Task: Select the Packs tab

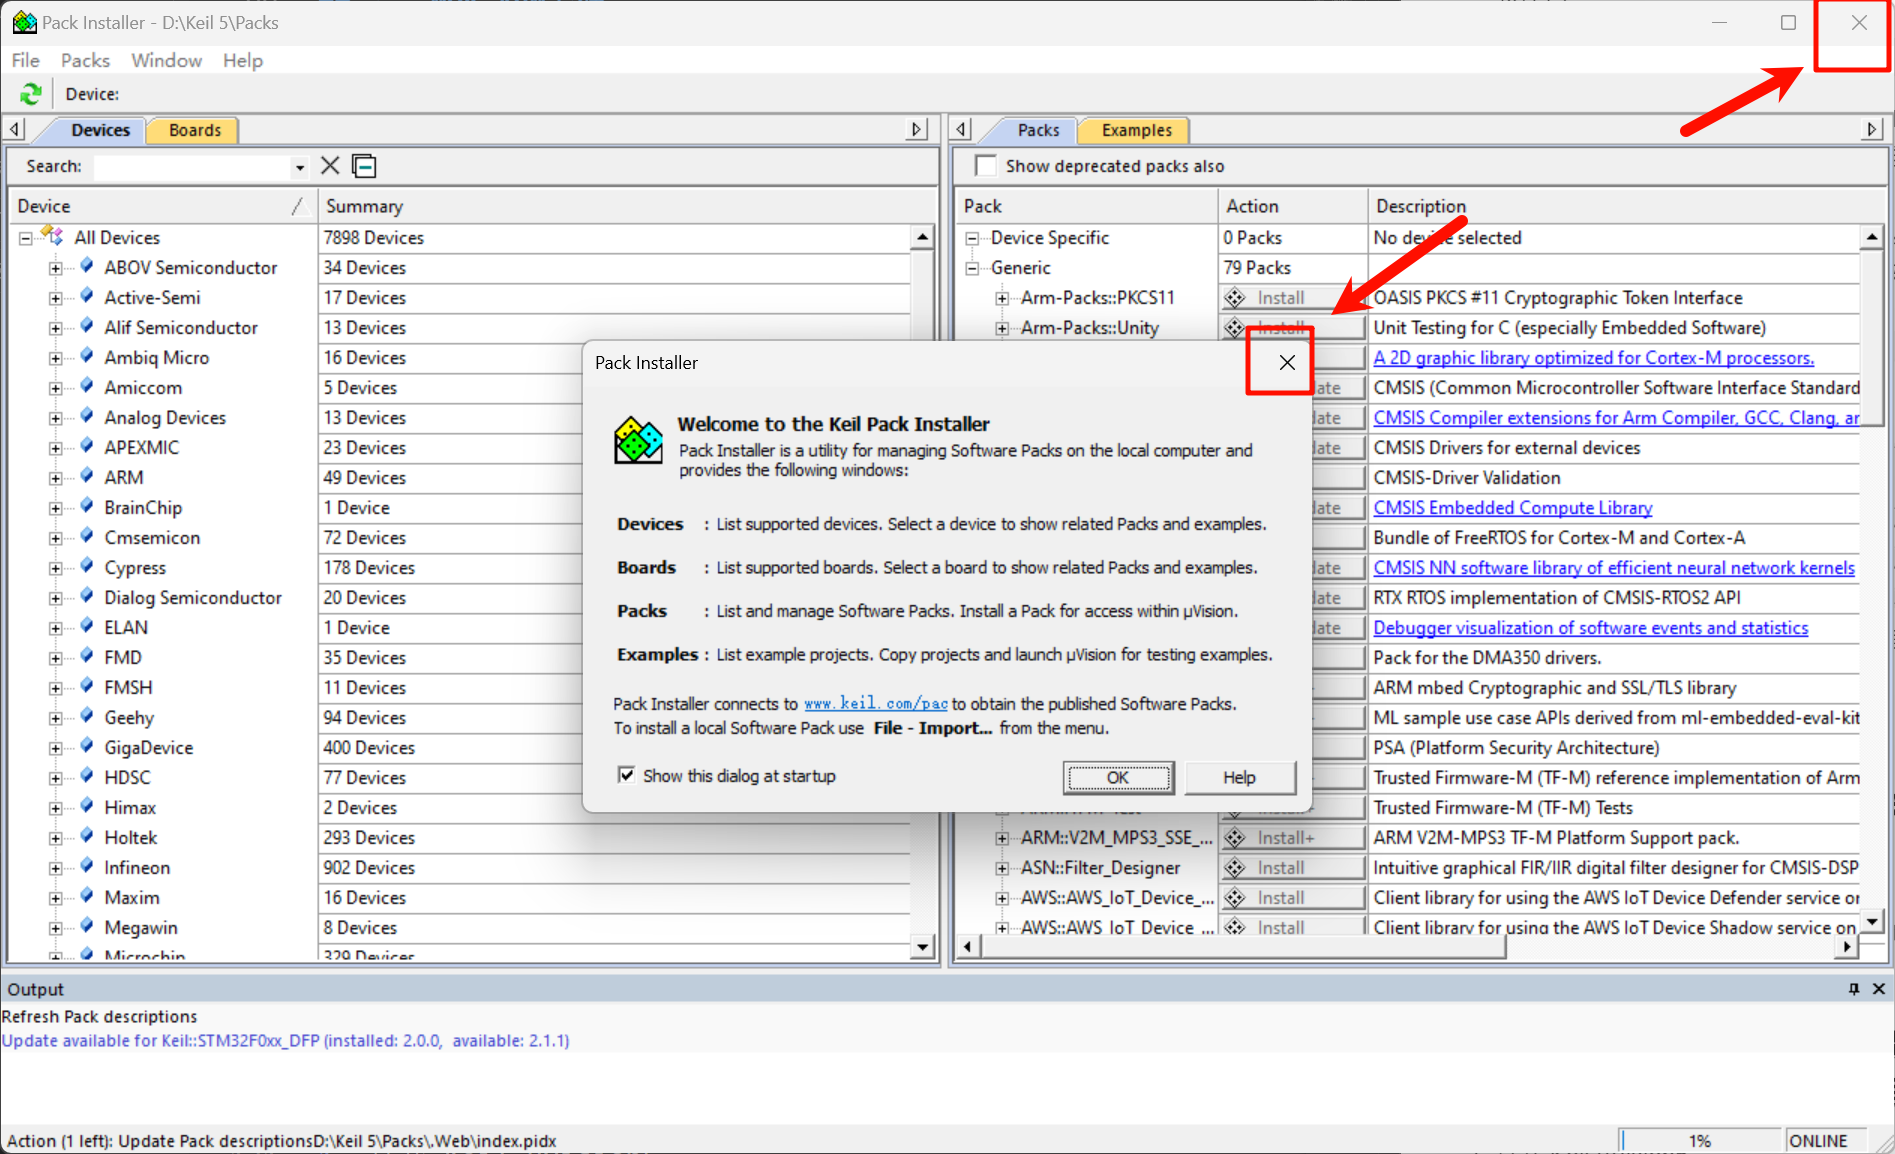Action: (x=1038, y=130)
